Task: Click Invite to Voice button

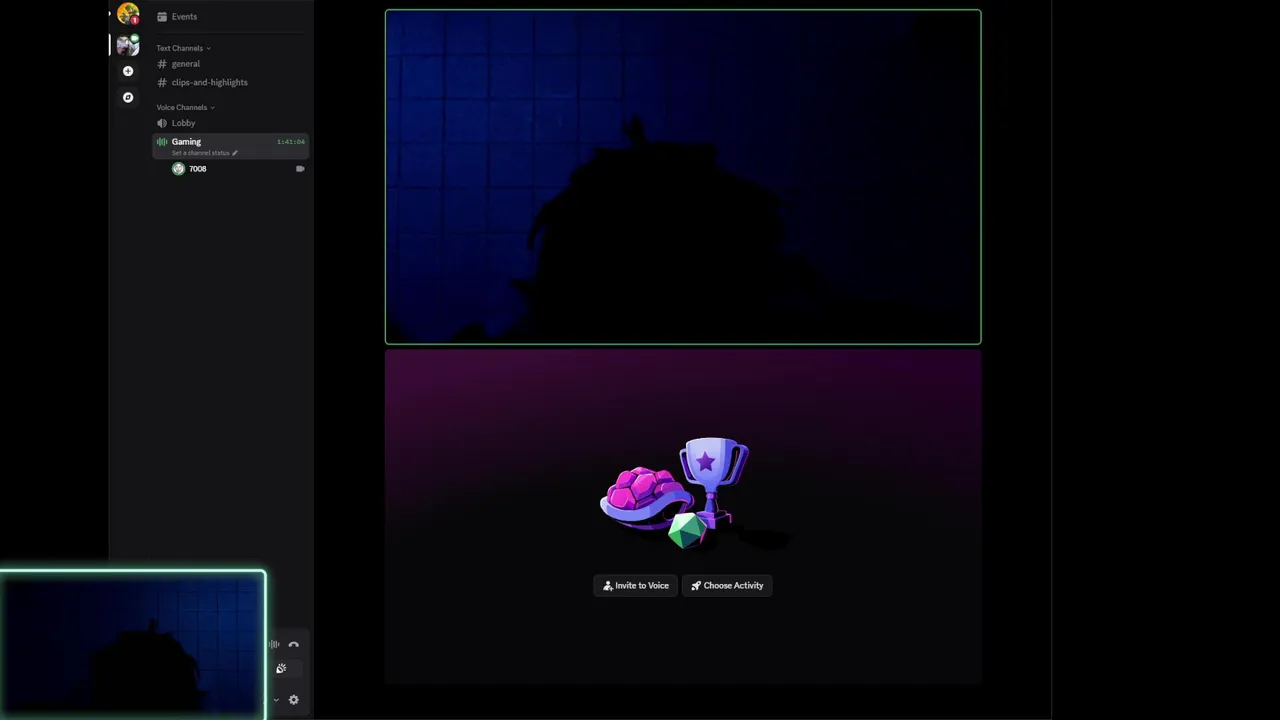Action: (636, 586)
